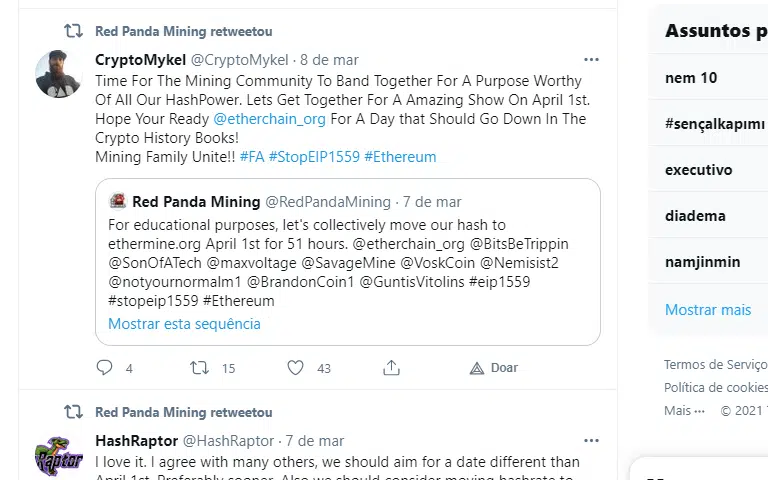Open the Red Panda Mining quoted avatar
Viewport: 768px width, 480px height.
(x=118, y=201)
